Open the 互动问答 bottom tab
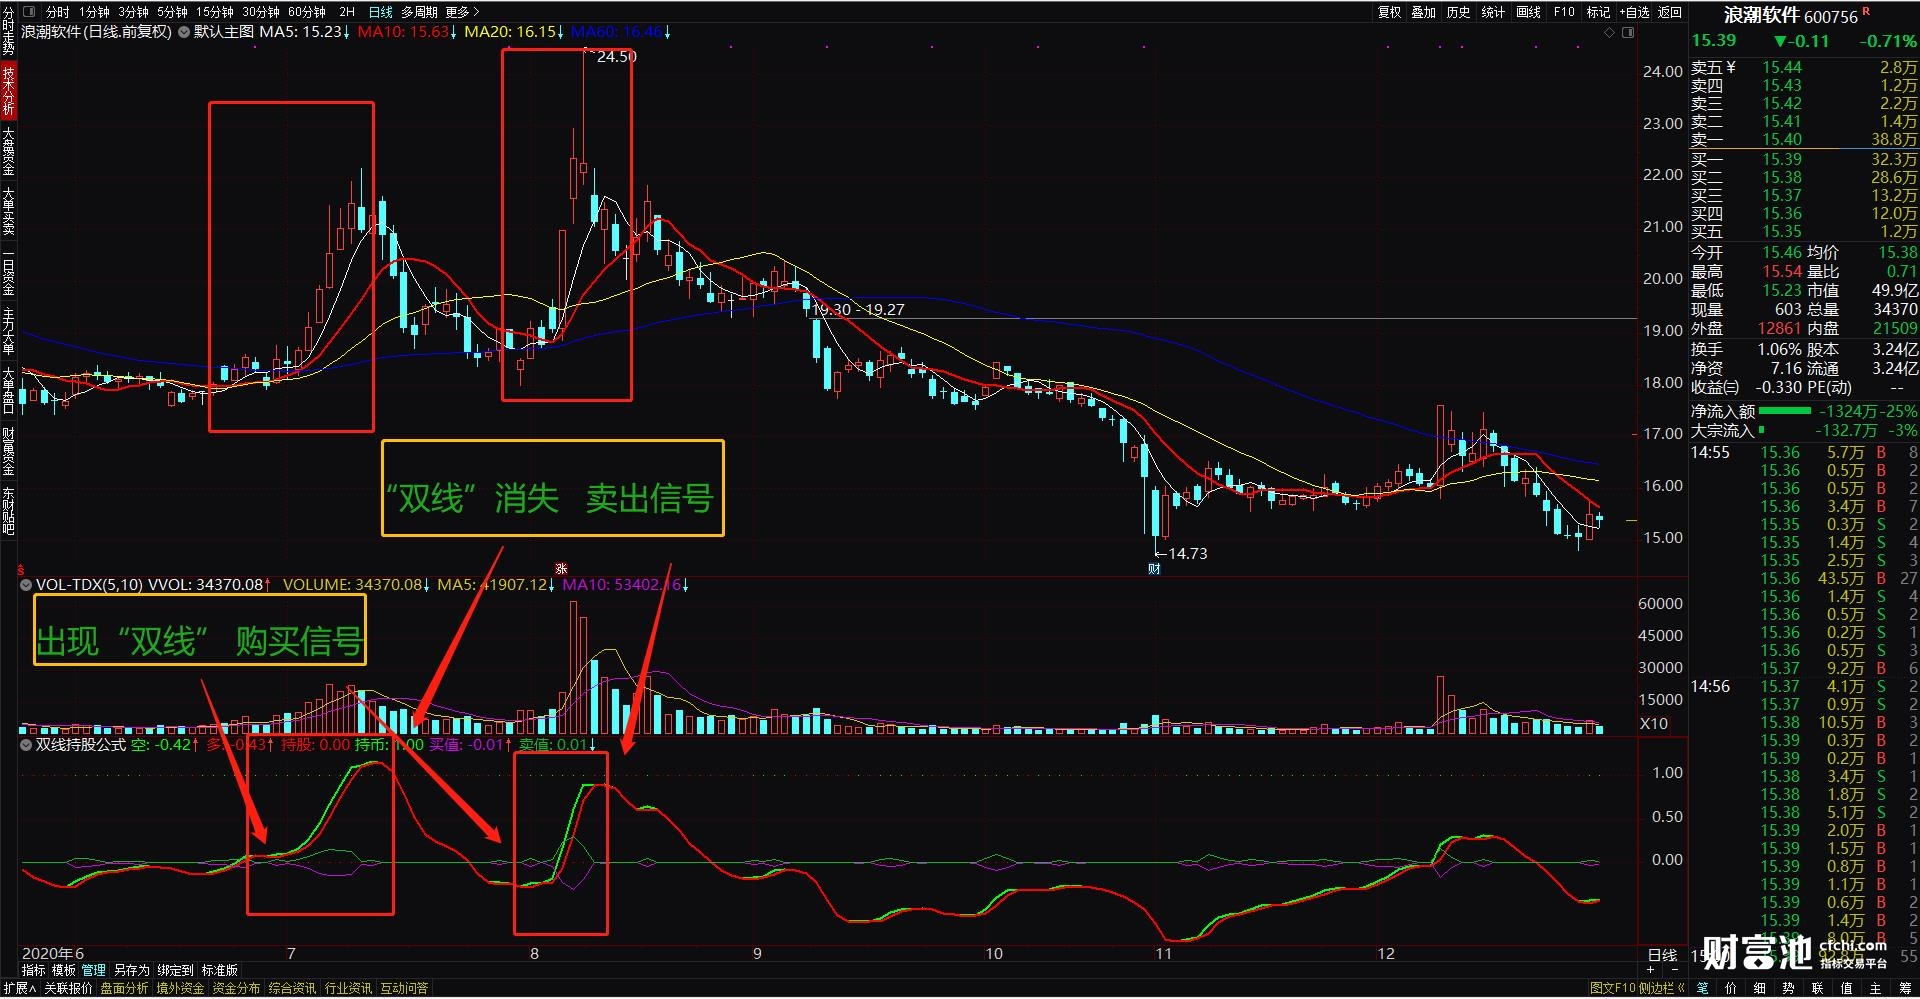1920x999 pixels. [404, 988]
